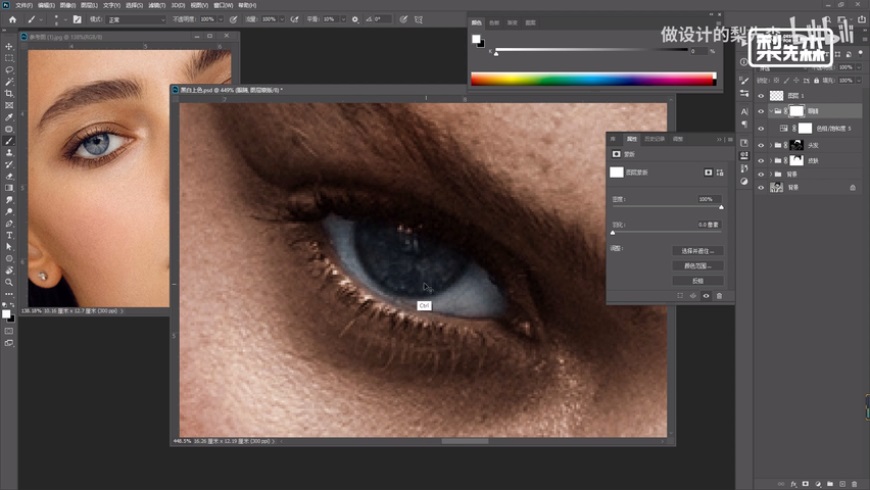The width and height of the screenshot is (870, 490).
Task: Open the brush settings panel toggle icon
Action: tap(77, 18)
